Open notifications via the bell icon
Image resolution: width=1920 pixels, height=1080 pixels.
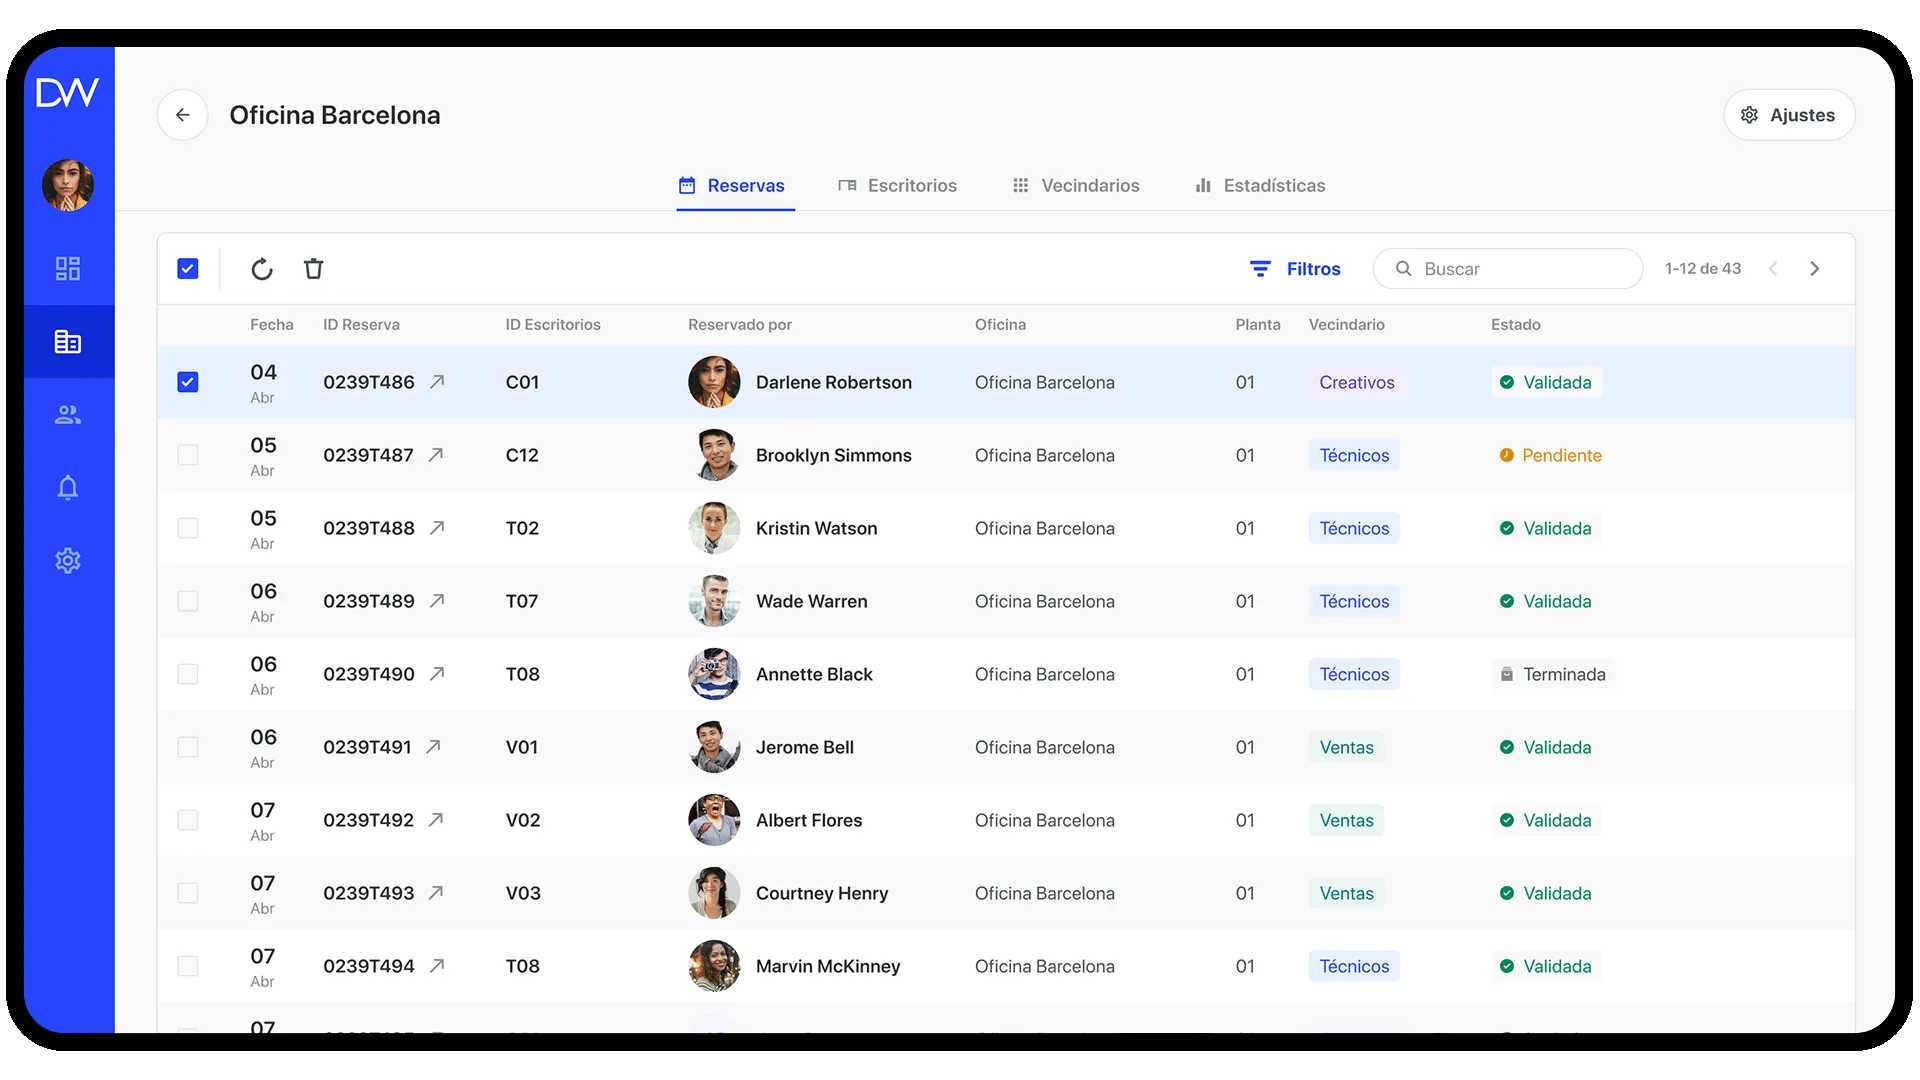click(68, 488)
